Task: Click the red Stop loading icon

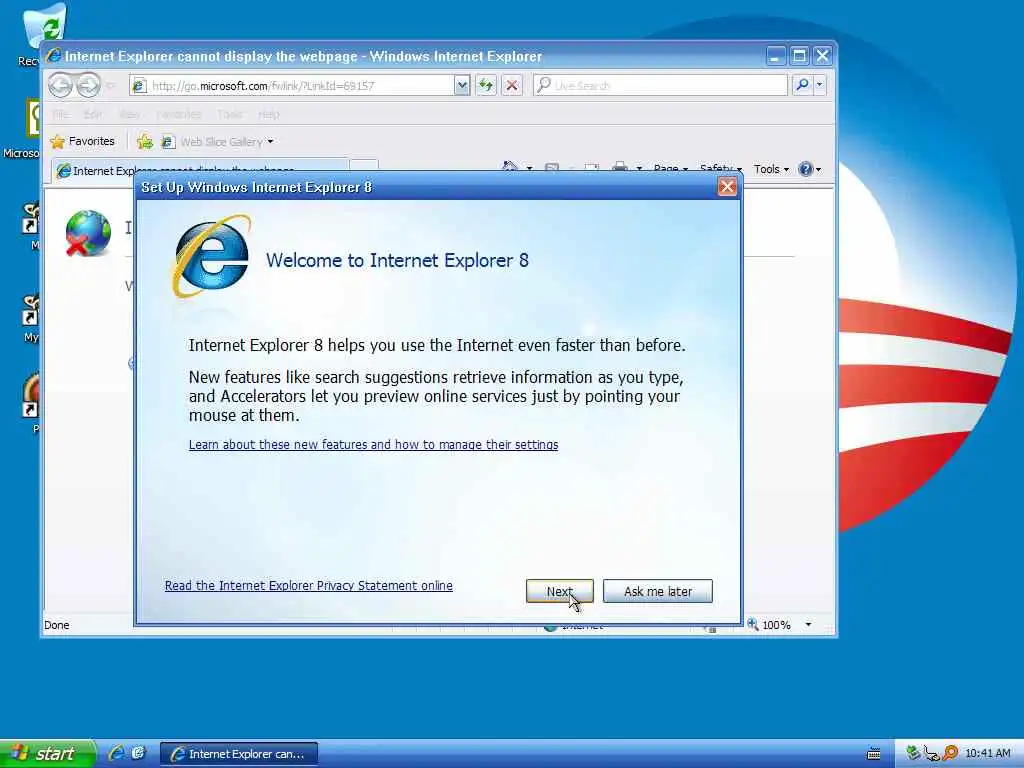Action: tap(512, 86)
